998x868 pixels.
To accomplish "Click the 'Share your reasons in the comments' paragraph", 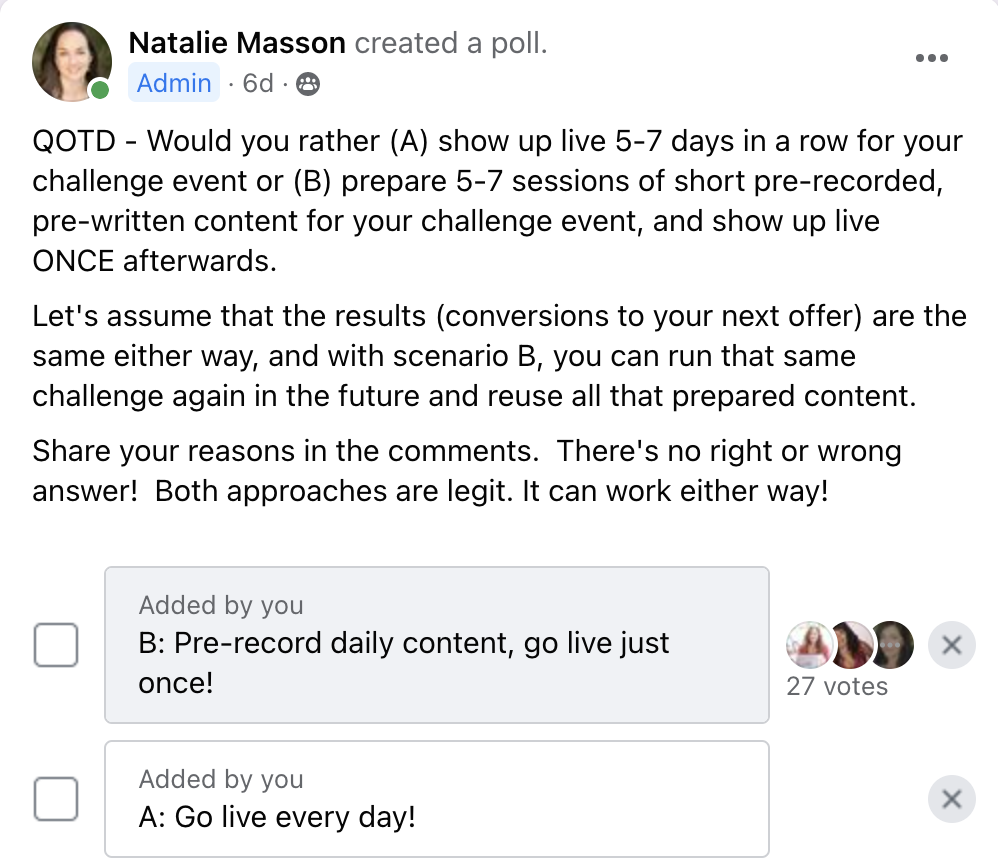I will pos(467,471).
